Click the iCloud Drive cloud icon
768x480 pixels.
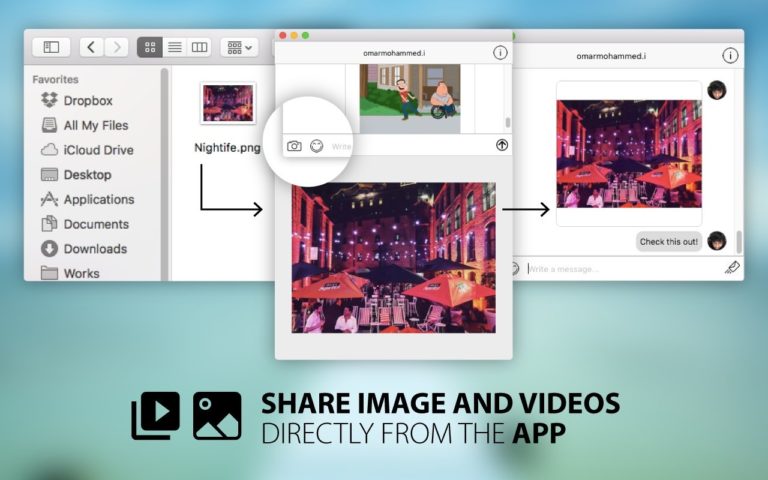49,150
